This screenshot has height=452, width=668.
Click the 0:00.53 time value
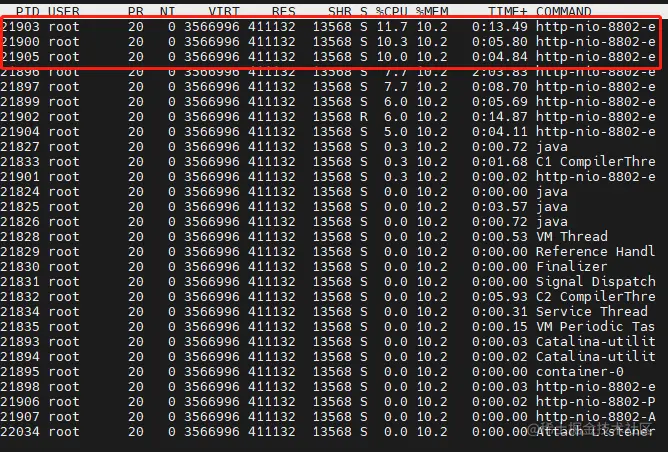(500, 236)
